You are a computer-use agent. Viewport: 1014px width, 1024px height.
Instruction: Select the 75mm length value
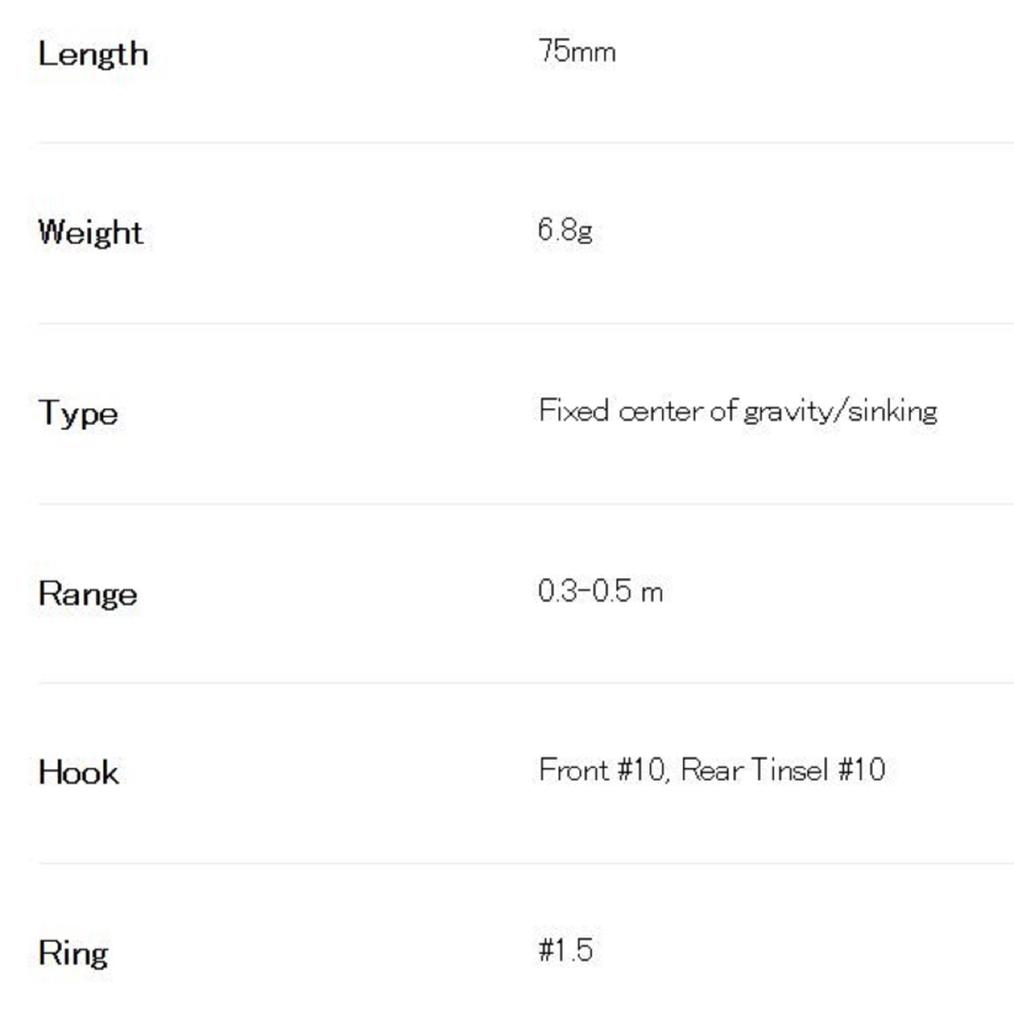coord(577,51)
